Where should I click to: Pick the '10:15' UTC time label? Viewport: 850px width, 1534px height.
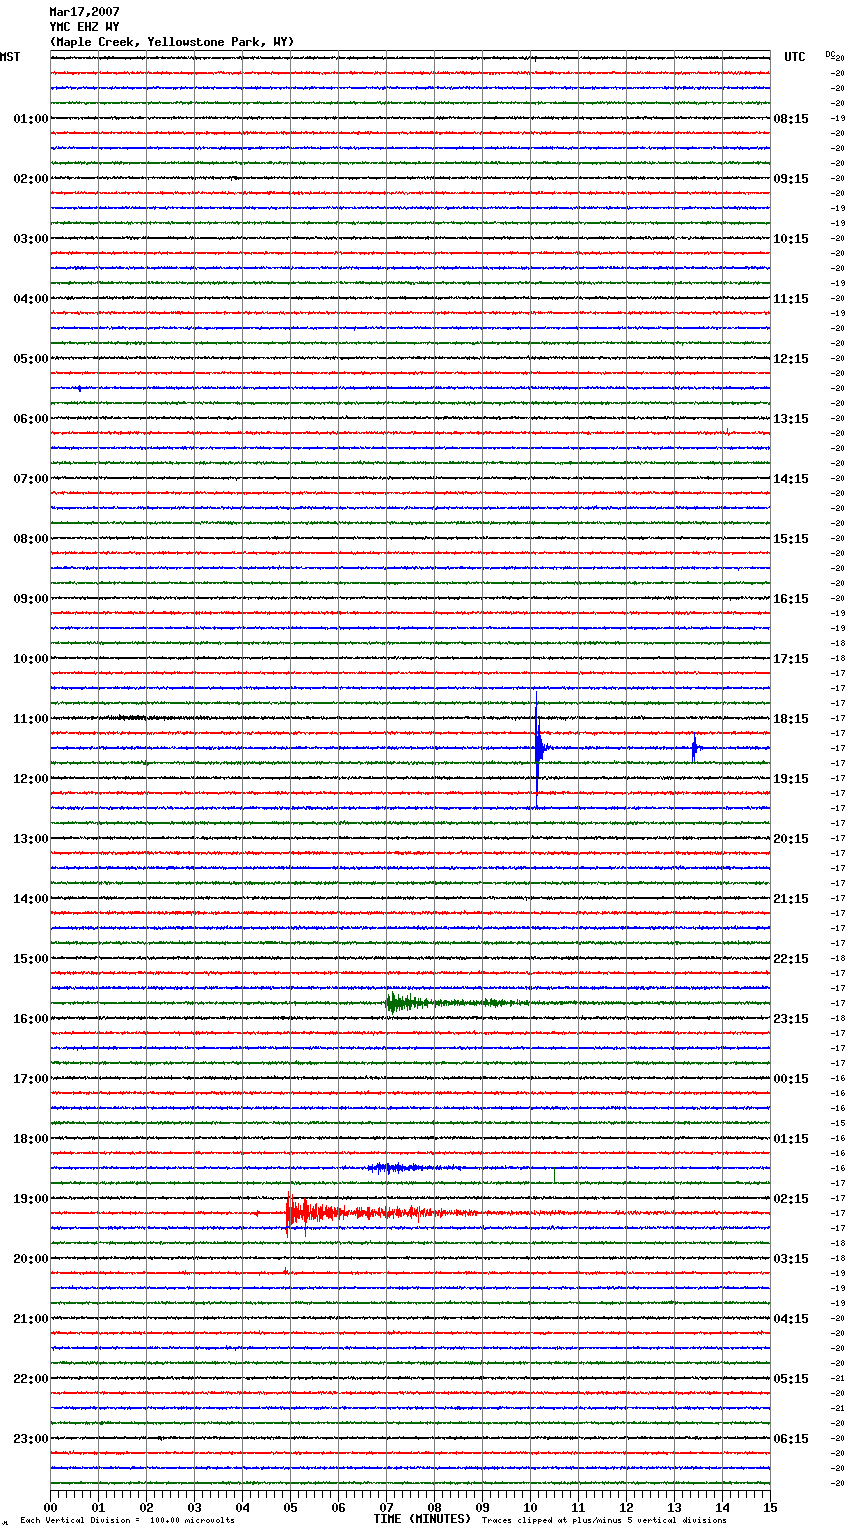coord(791,239)
